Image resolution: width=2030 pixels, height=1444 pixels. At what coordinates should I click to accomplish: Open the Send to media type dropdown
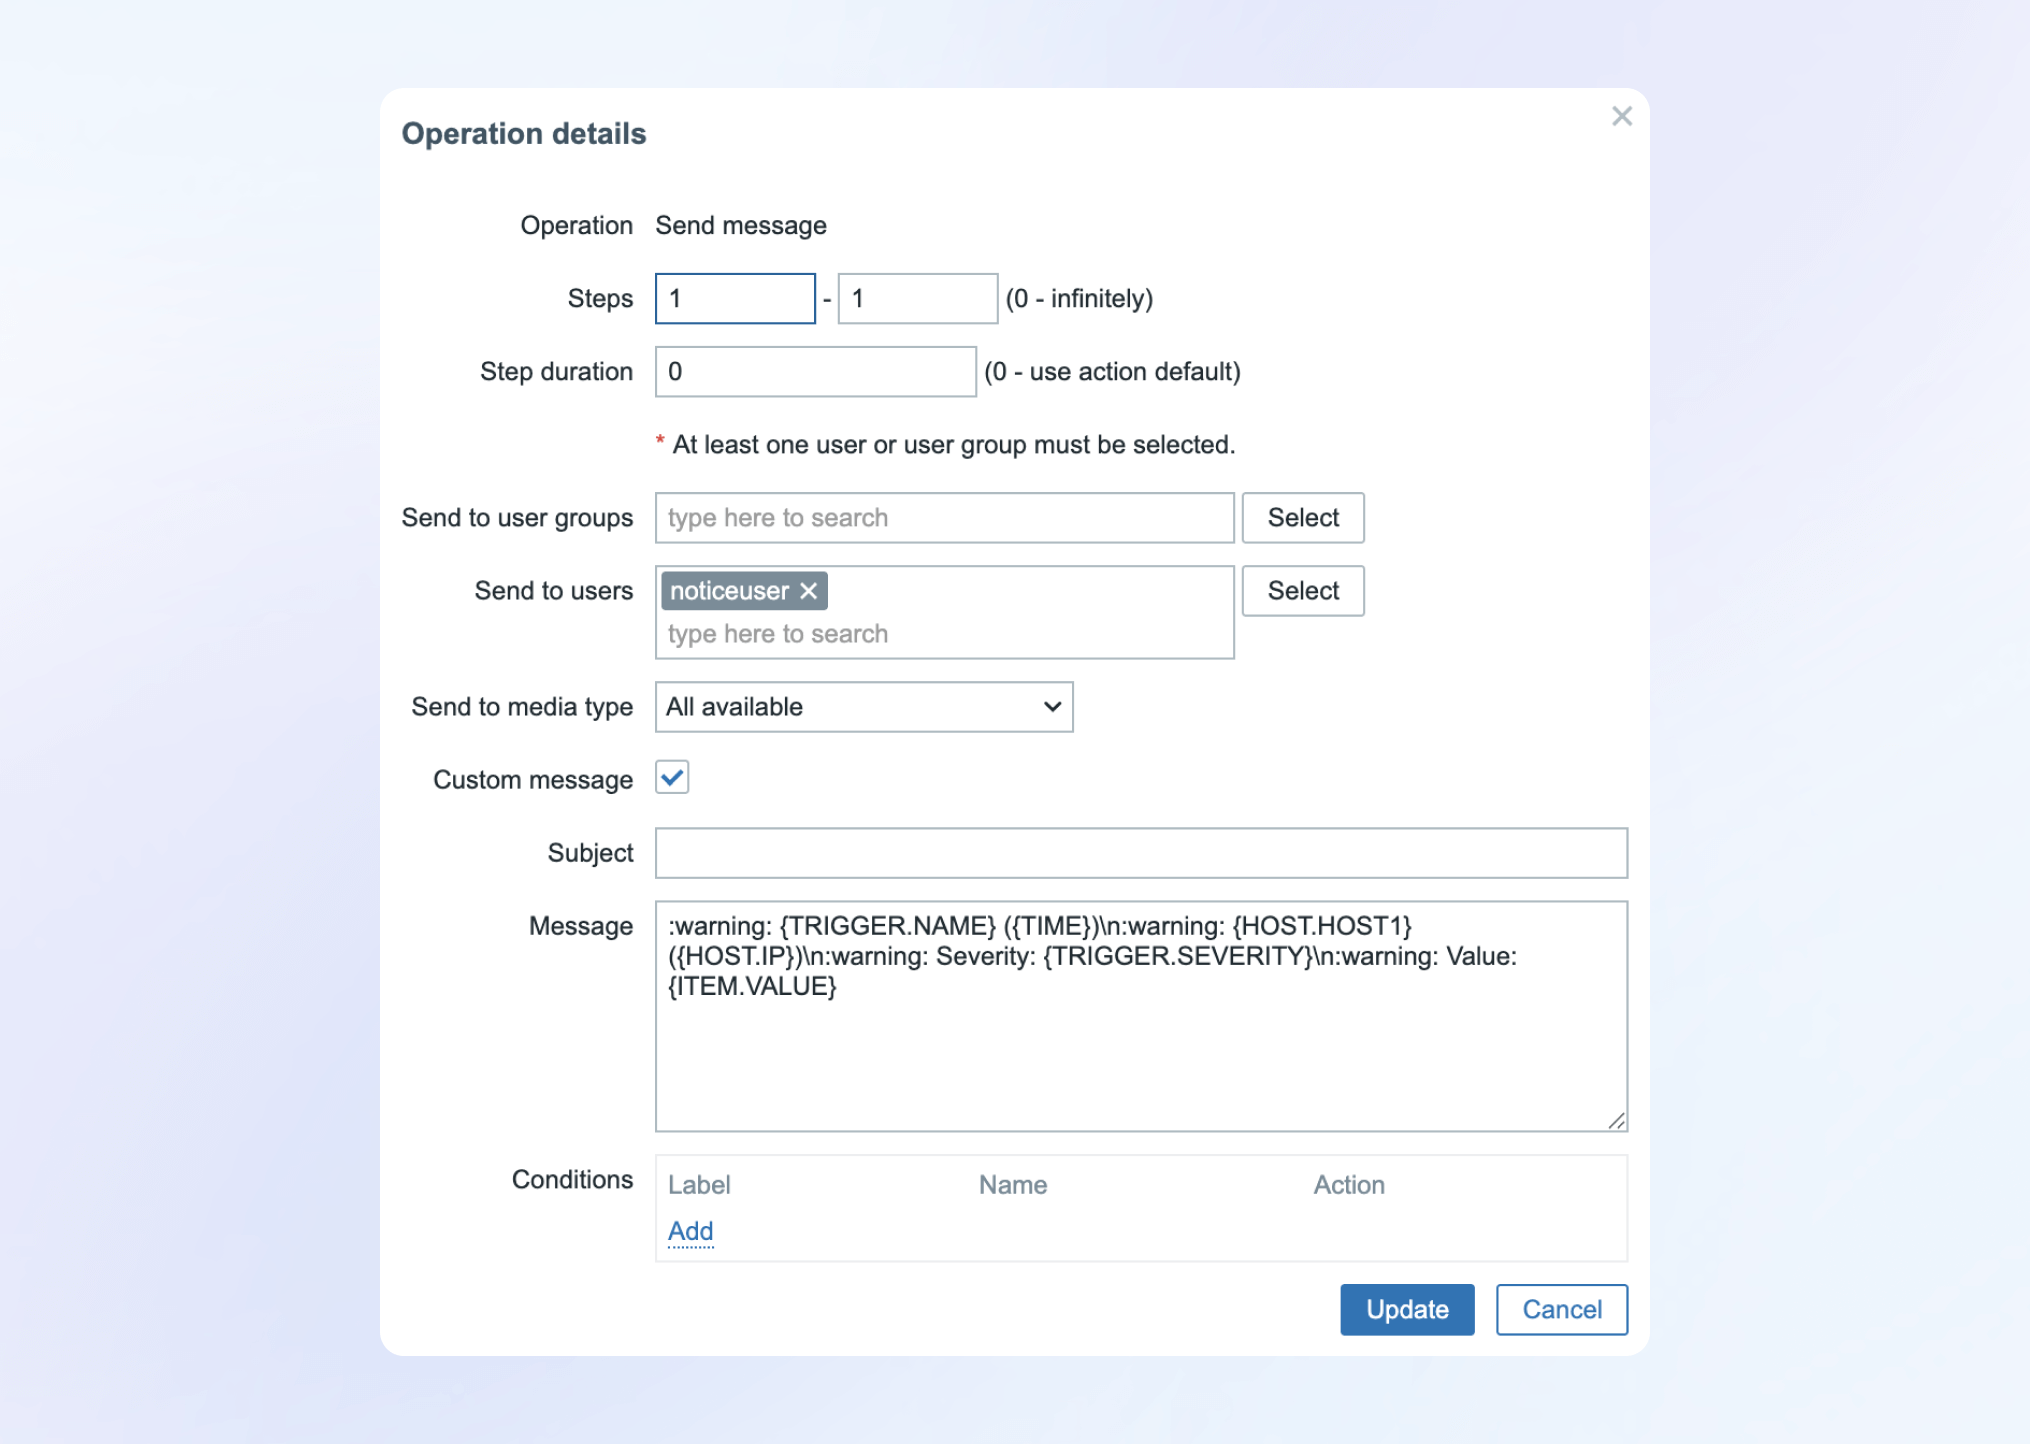pos(862,707)
